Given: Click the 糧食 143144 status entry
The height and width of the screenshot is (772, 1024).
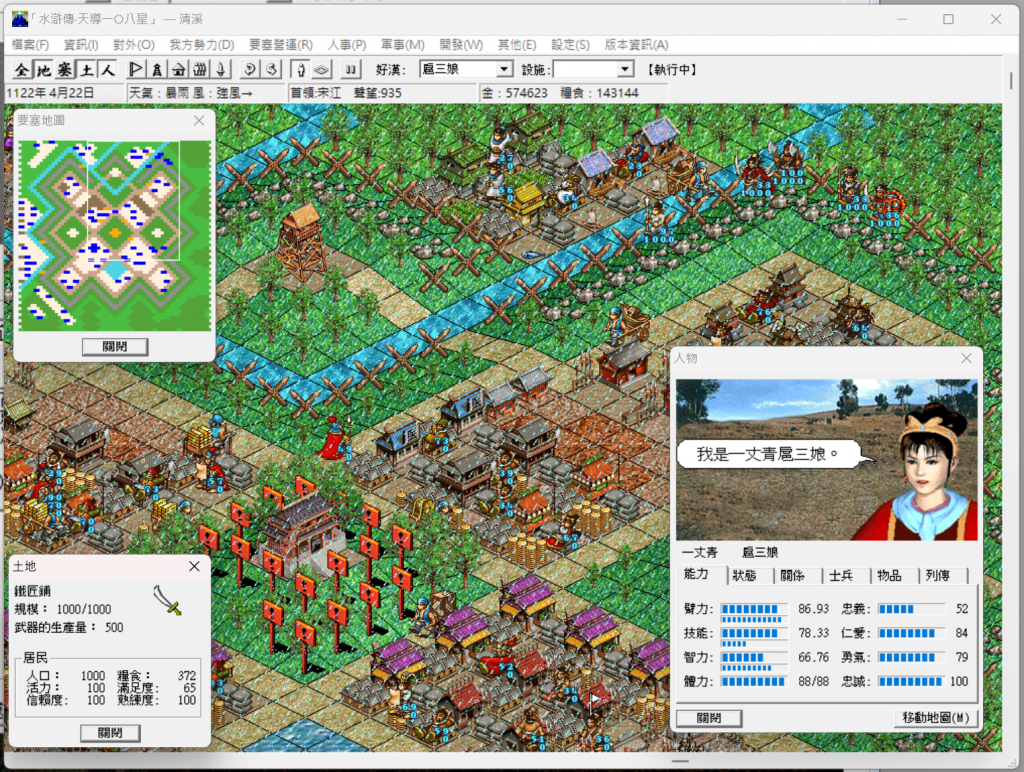Looking at the screenshot, I should [x=599, y=93].
